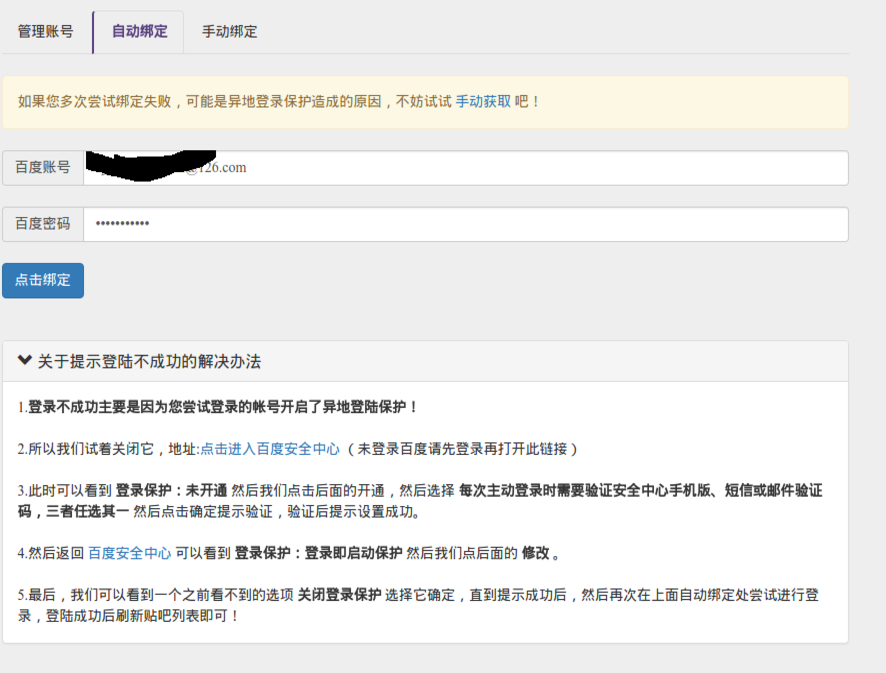Viewport: 886px width, 673px height.
Task: Focus the 百度账号 input field
Action: click(466, 168)
